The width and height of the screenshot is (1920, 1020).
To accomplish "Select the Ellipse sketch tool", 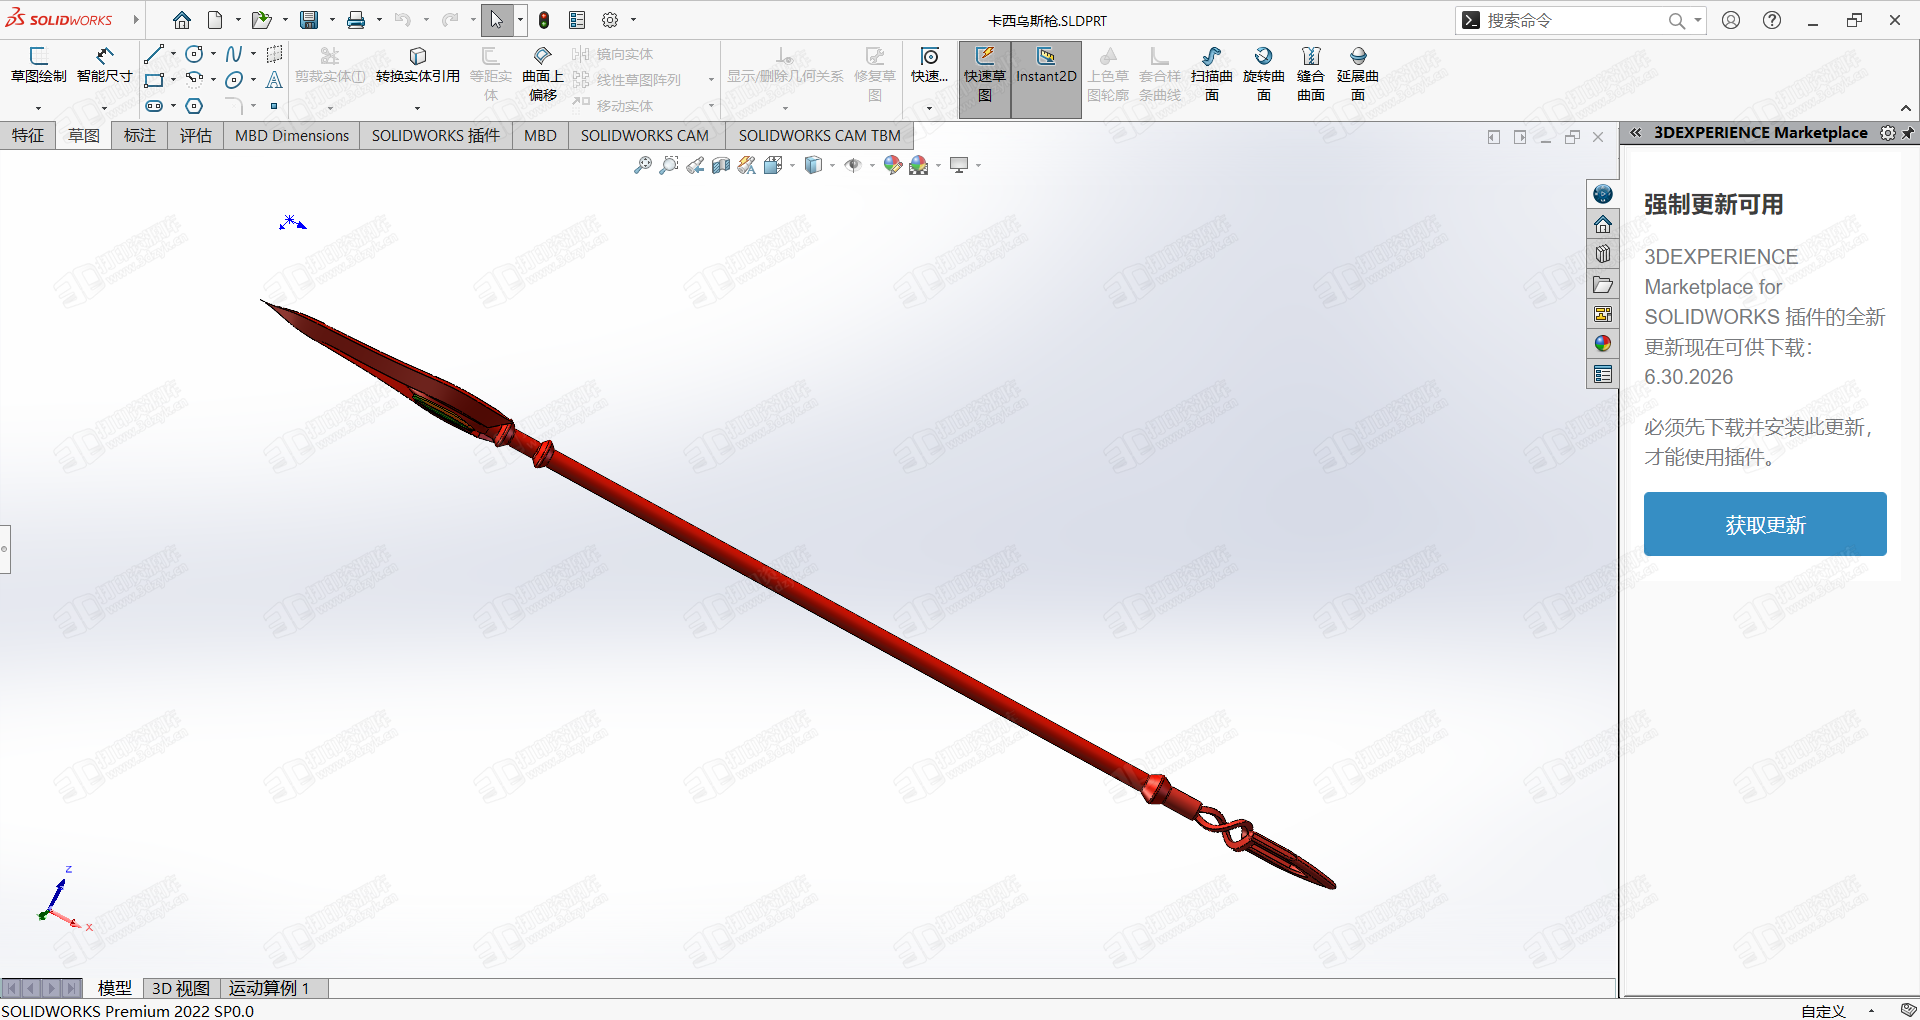I will pyautogui.click(x=234, y=80).
